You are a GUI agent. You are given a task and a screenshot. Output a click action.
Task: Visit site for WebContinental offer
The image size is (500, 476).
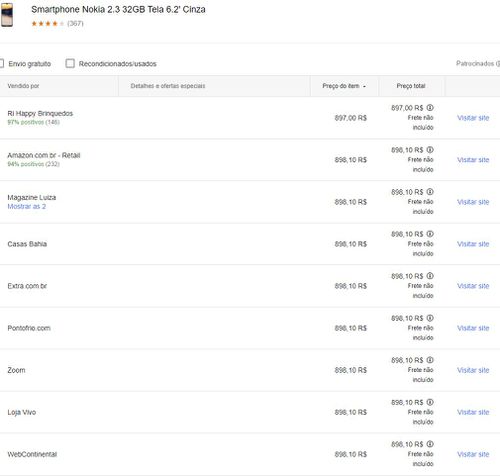click(473, 454)
